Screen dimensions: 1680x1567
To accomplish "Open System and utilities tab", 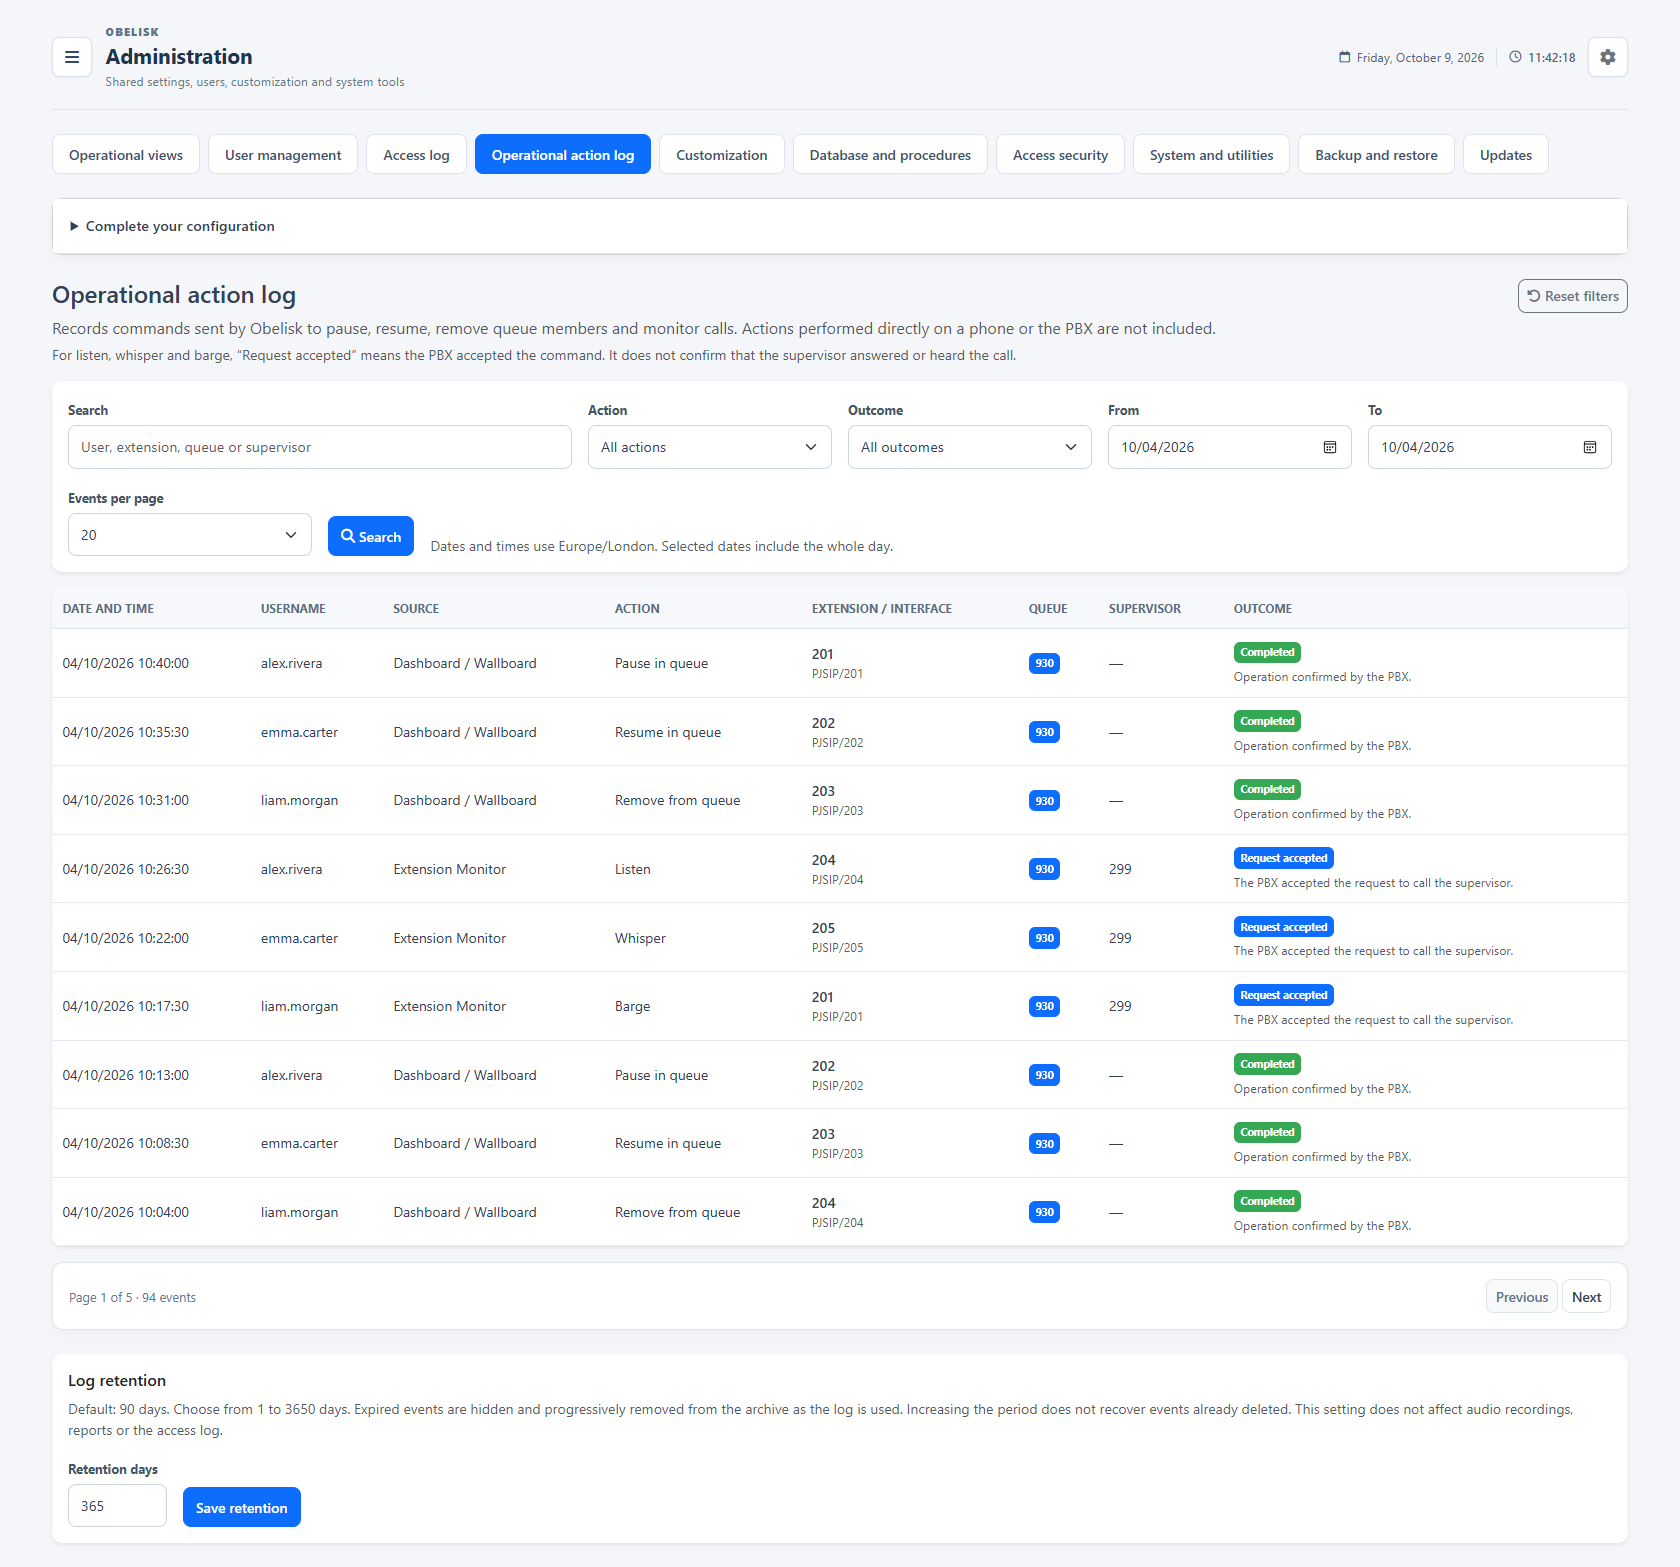I will [1211, 155].
